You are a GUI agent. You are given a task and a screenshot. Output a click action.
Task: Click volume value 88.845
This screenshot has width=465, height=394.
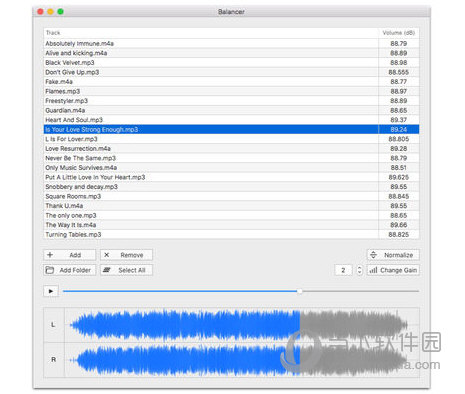click(399, 196)
